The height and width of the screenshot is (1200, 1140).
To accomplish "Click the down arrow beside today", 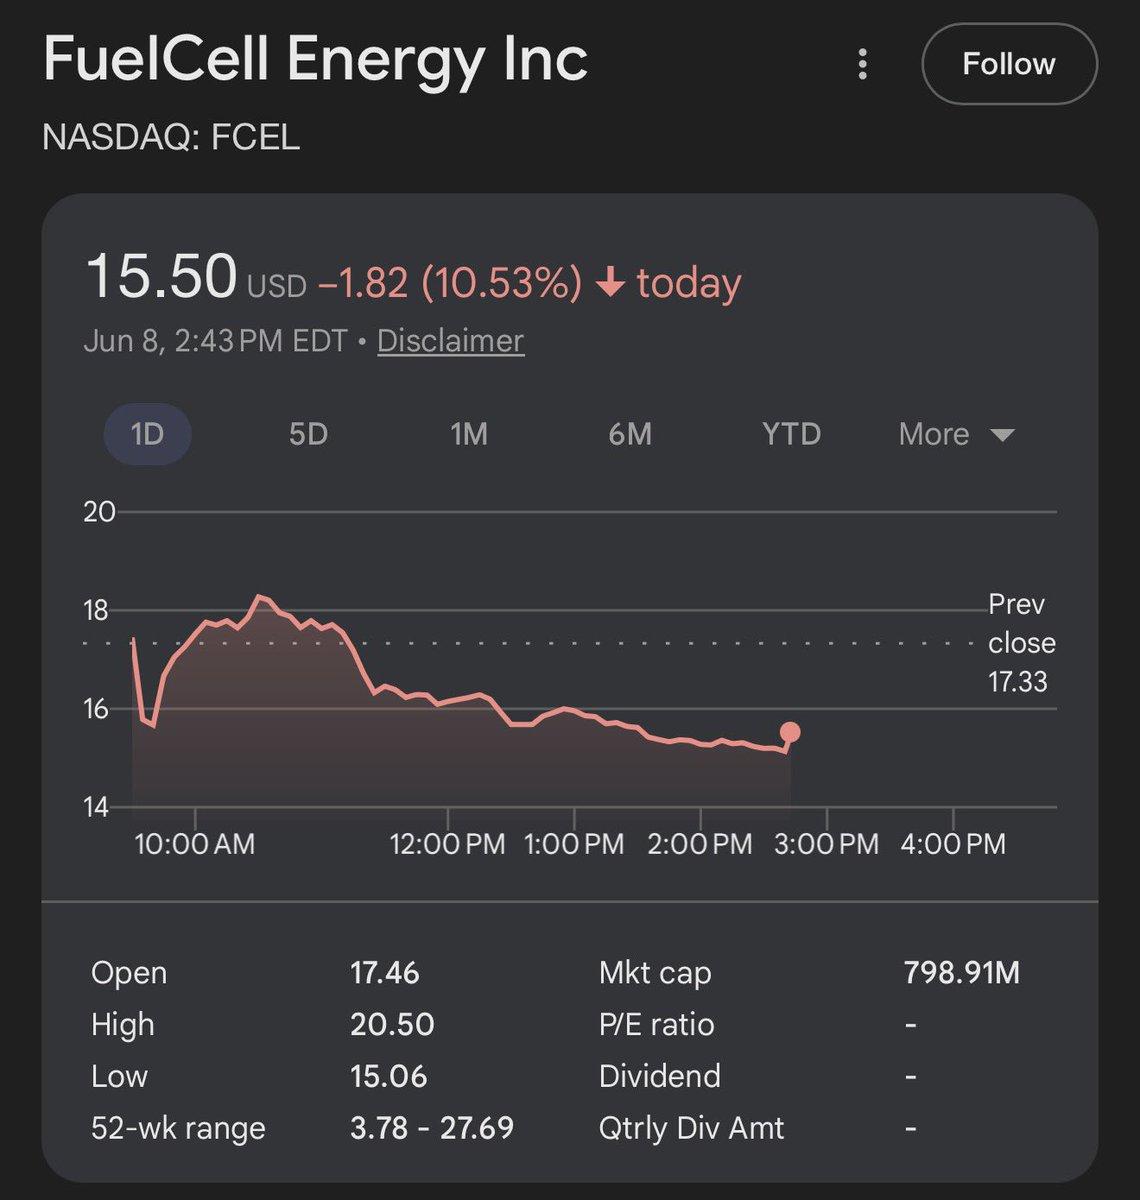I will (610, 284).
